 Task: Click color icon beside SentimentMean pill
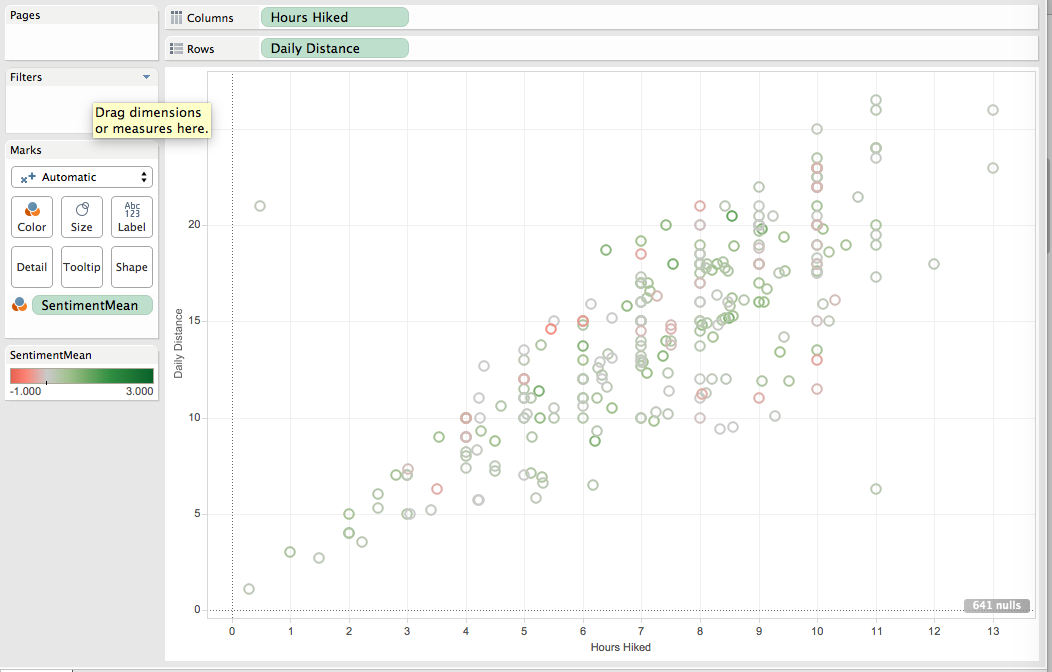click(19, 304)
